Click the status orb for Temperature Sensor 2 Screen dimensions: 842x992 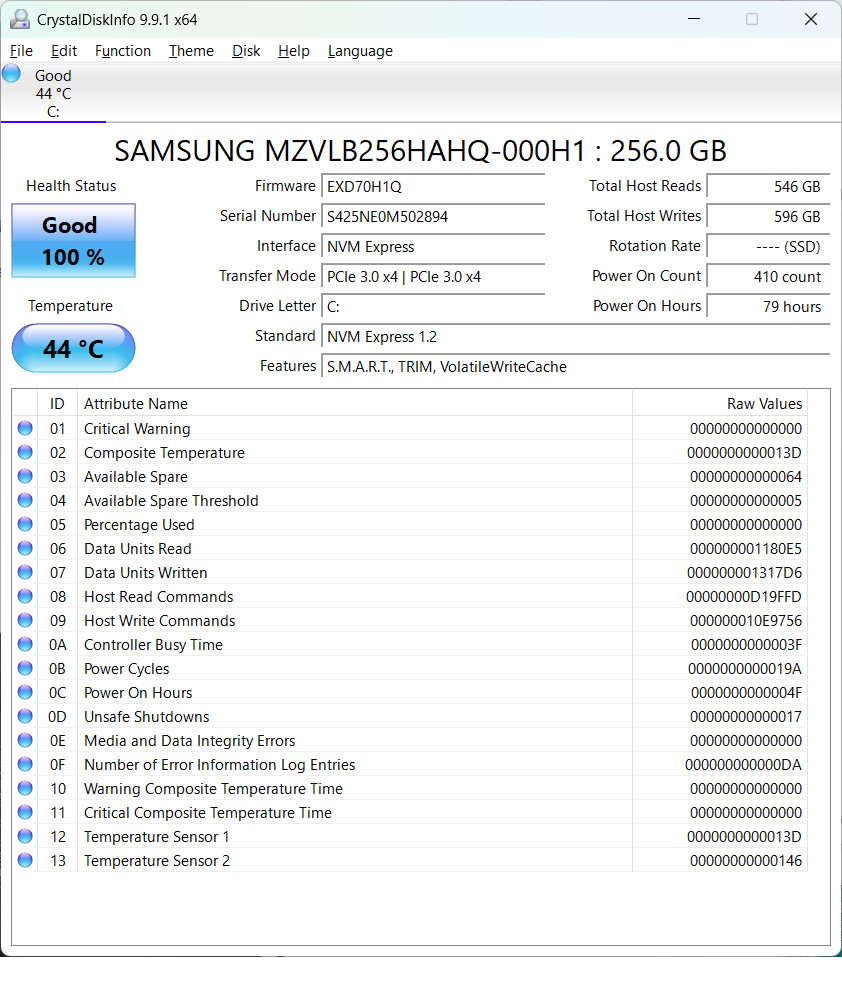pyautogui.click(x=25, y=860)
